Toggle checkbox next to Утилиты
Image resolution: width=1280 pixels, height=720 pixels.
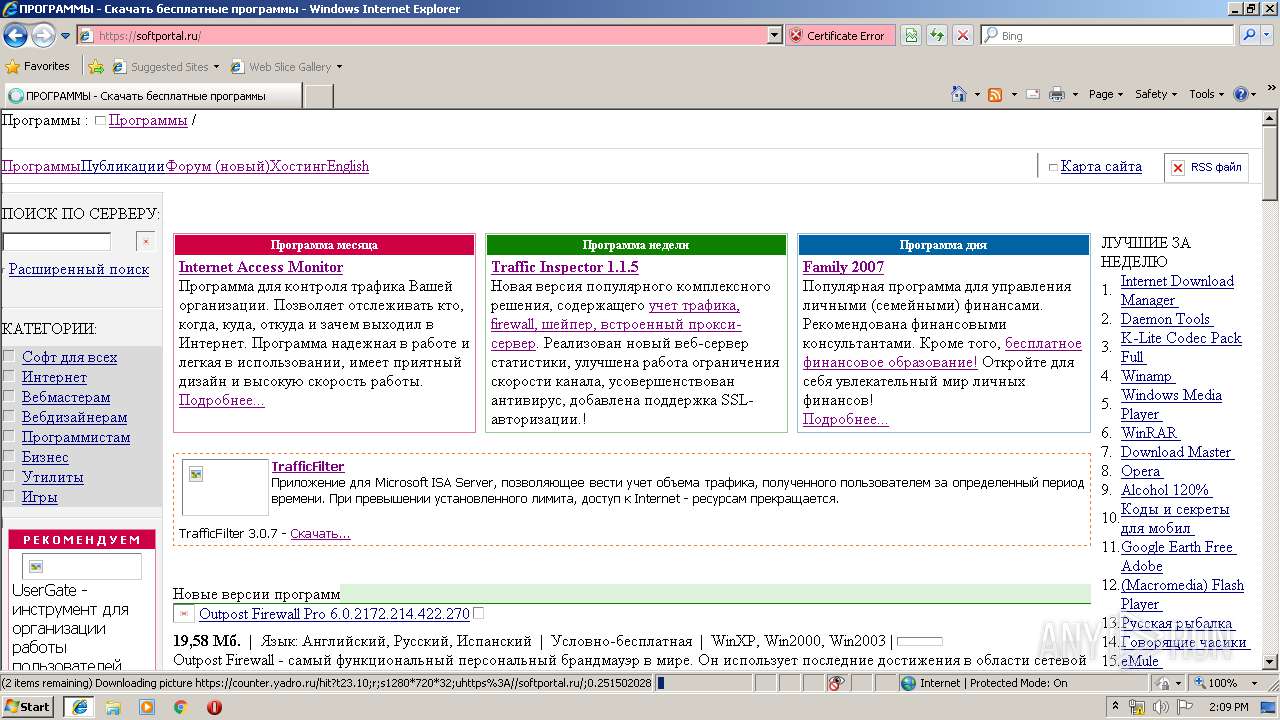(9, 476)
